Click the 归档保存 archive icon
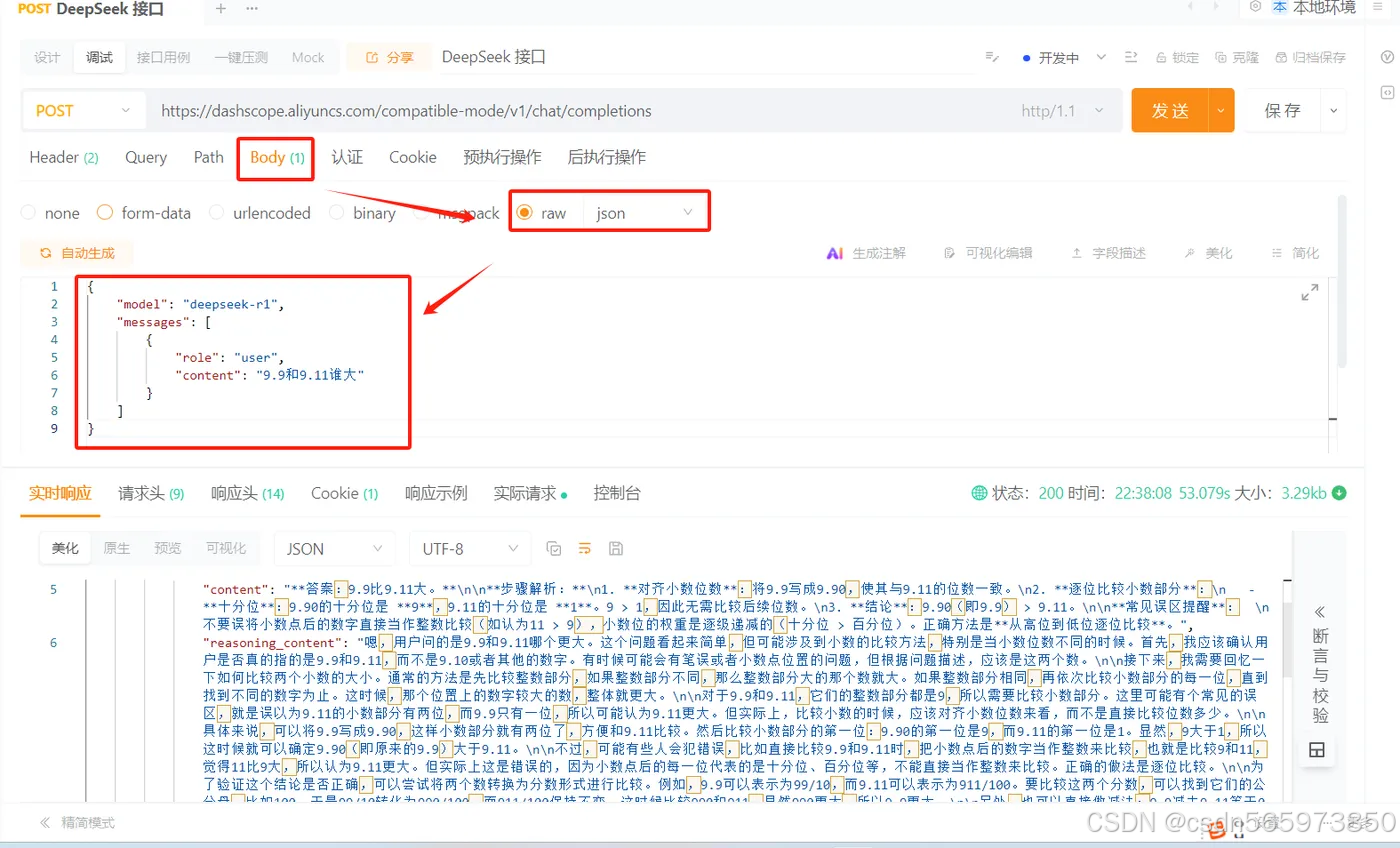This screenshot has height=848, width=1400. point(1282,58)
